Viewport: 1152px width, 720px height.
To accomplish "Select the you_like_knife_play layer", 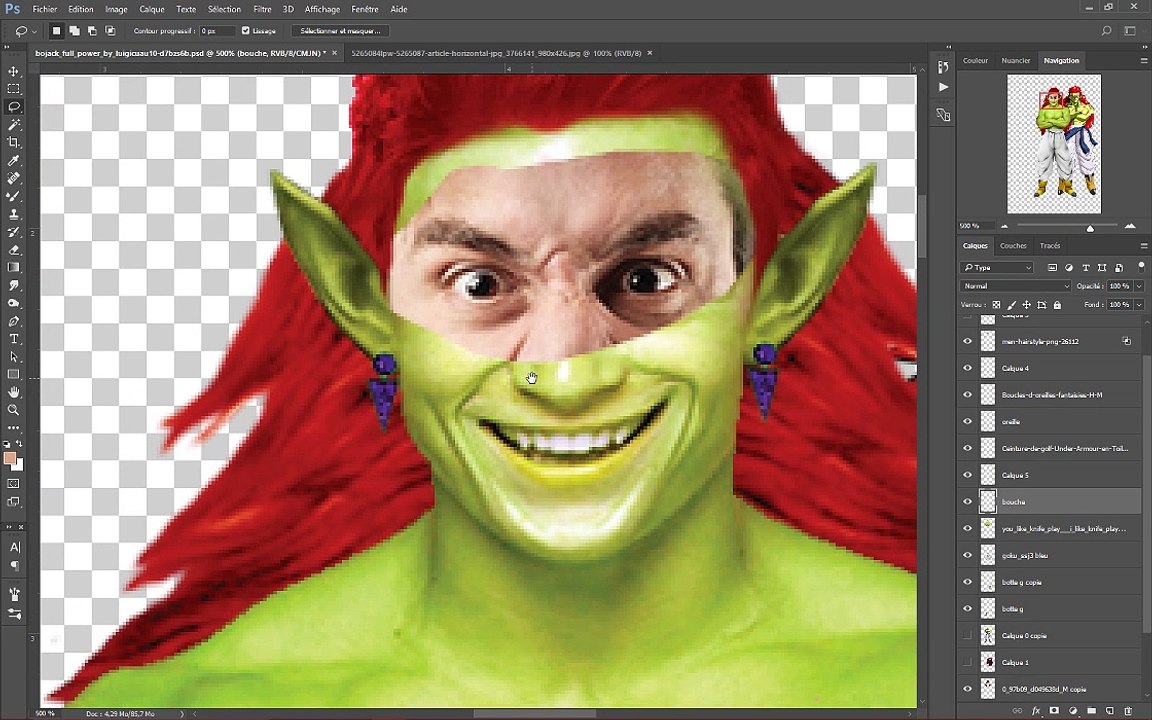I will click(x=1062, y=529).
